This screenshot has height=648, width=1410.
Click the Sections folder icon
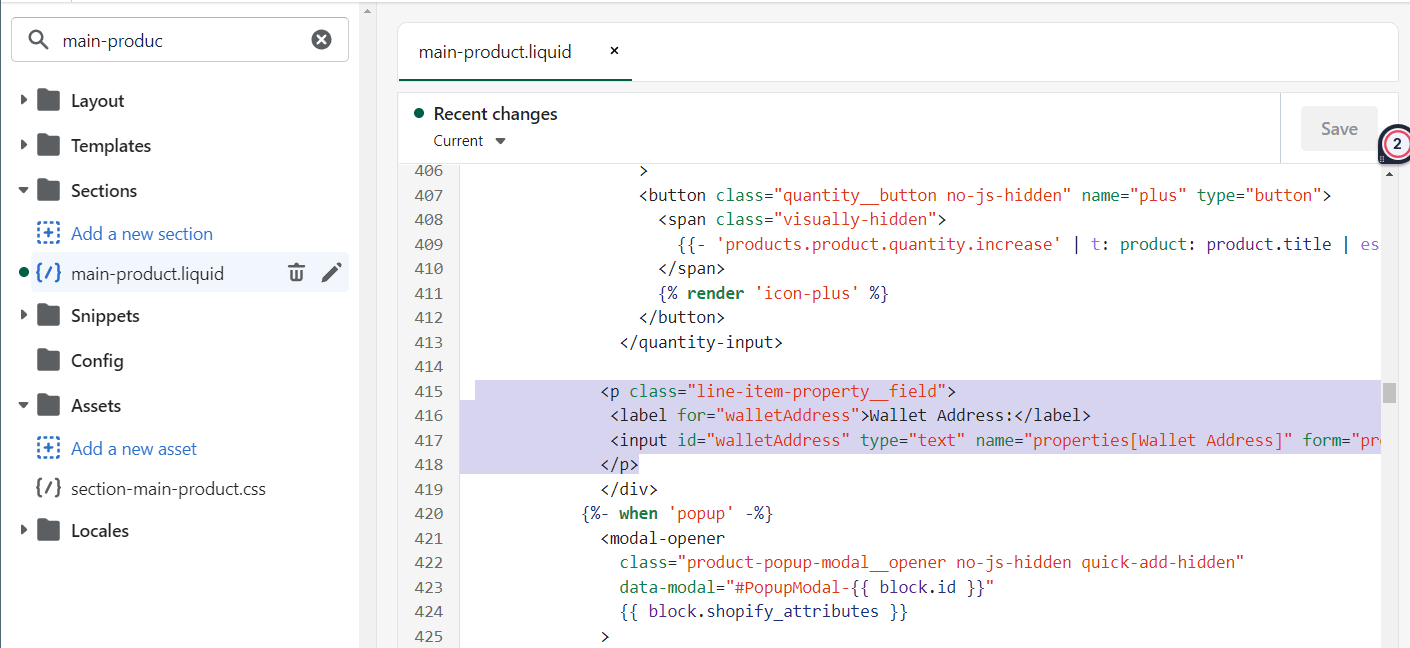(x=49, y=190)
